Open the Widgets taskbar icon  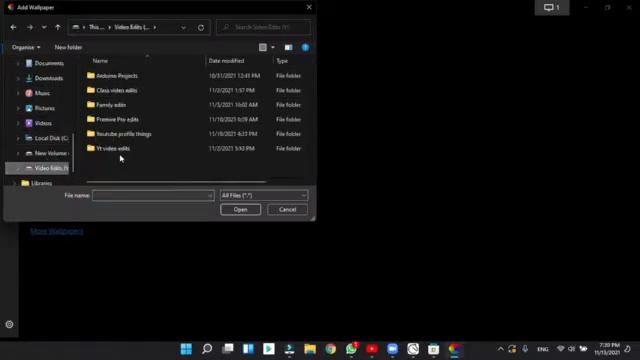[x=248, y=349]
